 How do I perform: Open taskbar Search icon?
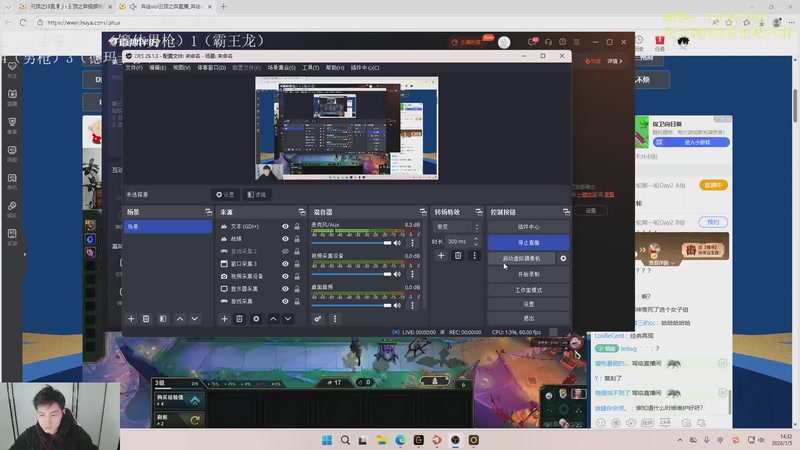point(345,440)
